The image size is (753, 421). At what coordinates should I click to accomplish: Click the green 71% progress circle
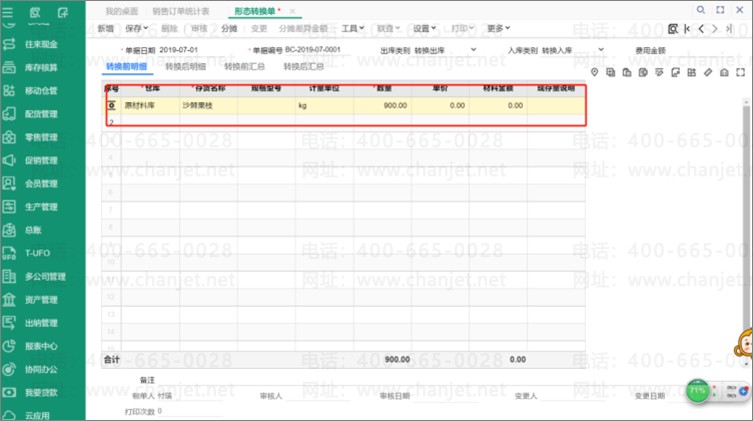[x=697, y=391]
